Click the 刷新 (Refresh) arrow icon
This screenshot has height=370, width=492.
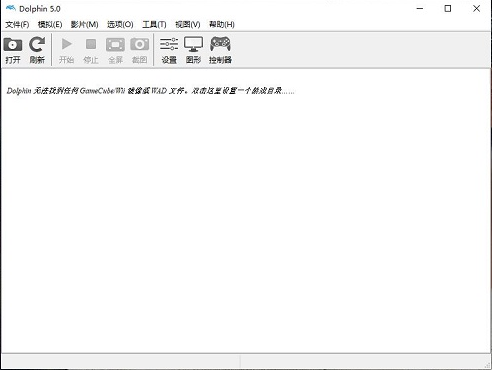(x=37, y=45)
